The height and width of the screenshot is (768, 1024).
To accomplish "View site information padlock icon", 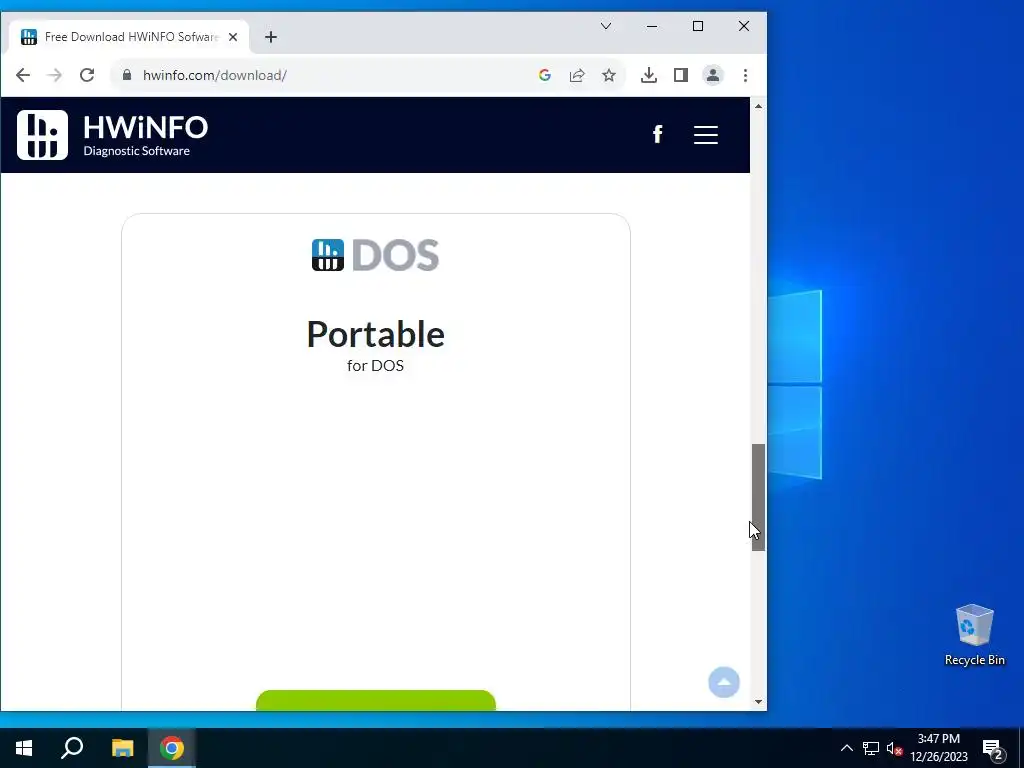I will click(127, 75).
